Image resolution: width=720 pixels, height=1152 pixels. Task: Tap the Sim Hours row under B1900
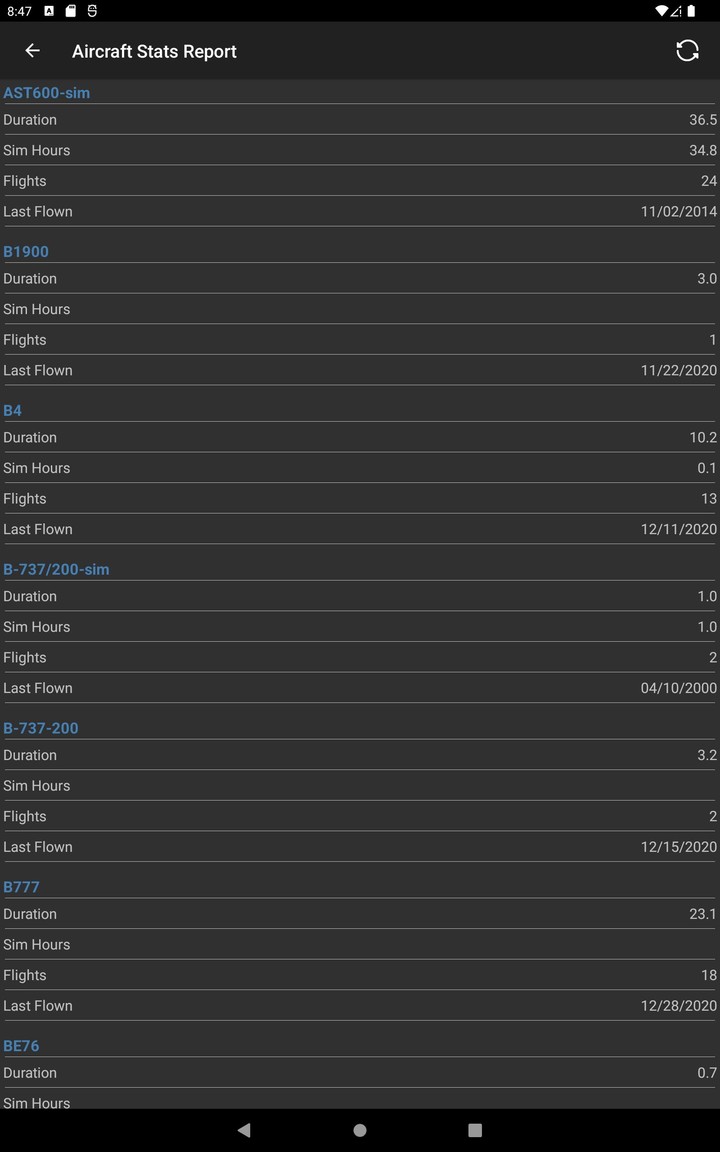360,309
